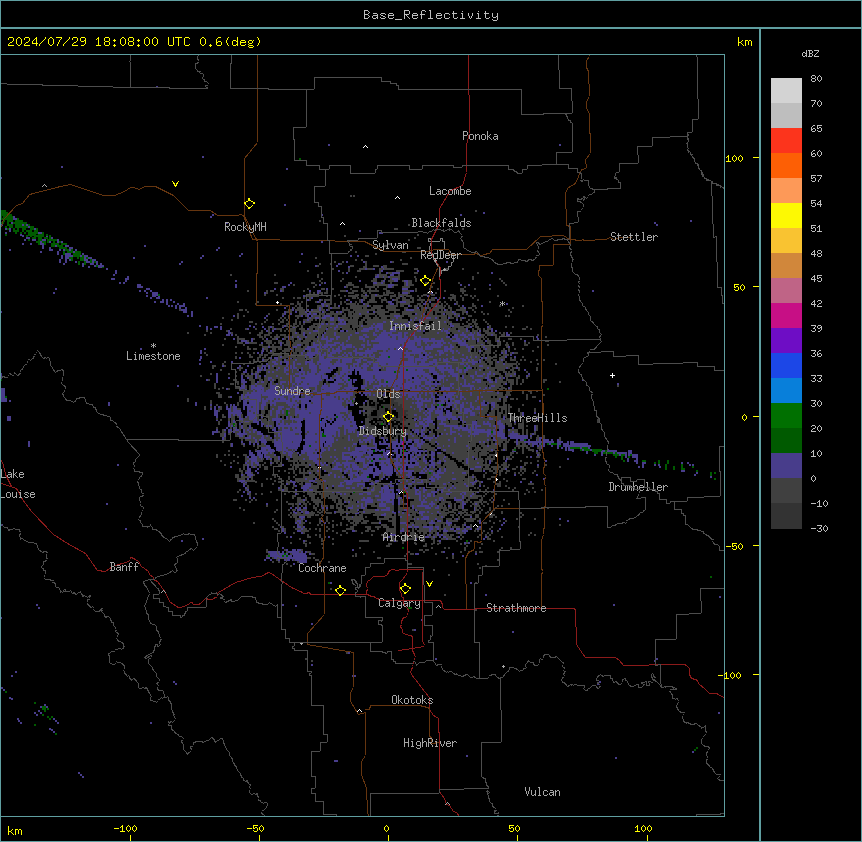Click the asterisk marker east of Innisfail
The image size is (862, 842).
502,303
